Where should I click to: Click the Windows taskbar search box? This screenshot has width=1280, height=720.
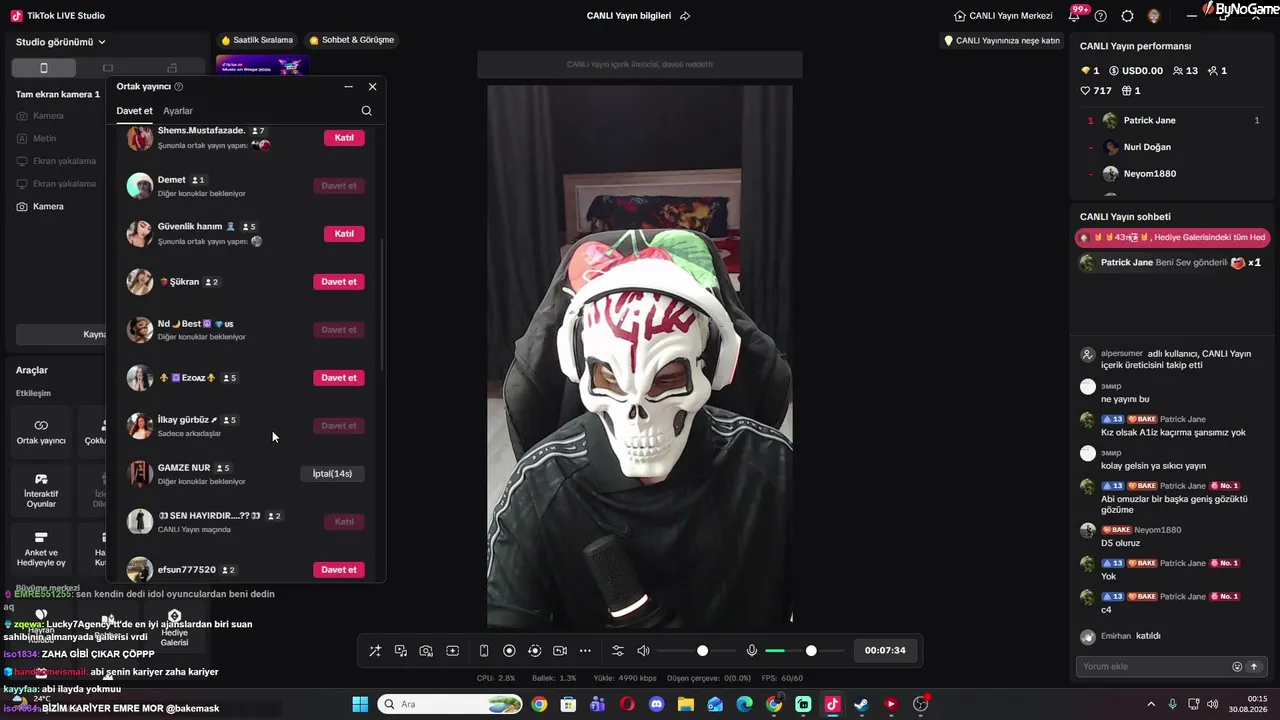pyautogui.click(x=450, y=704)
